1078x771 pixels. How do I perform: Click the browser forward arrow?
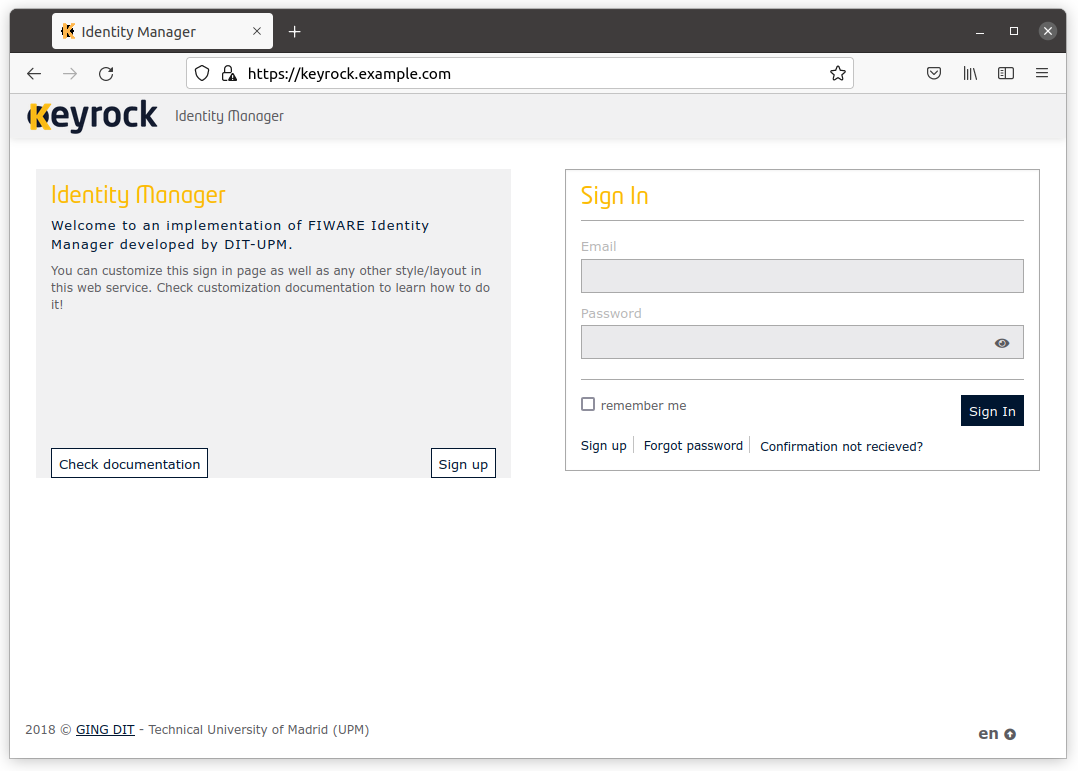(x=70, y=74)
